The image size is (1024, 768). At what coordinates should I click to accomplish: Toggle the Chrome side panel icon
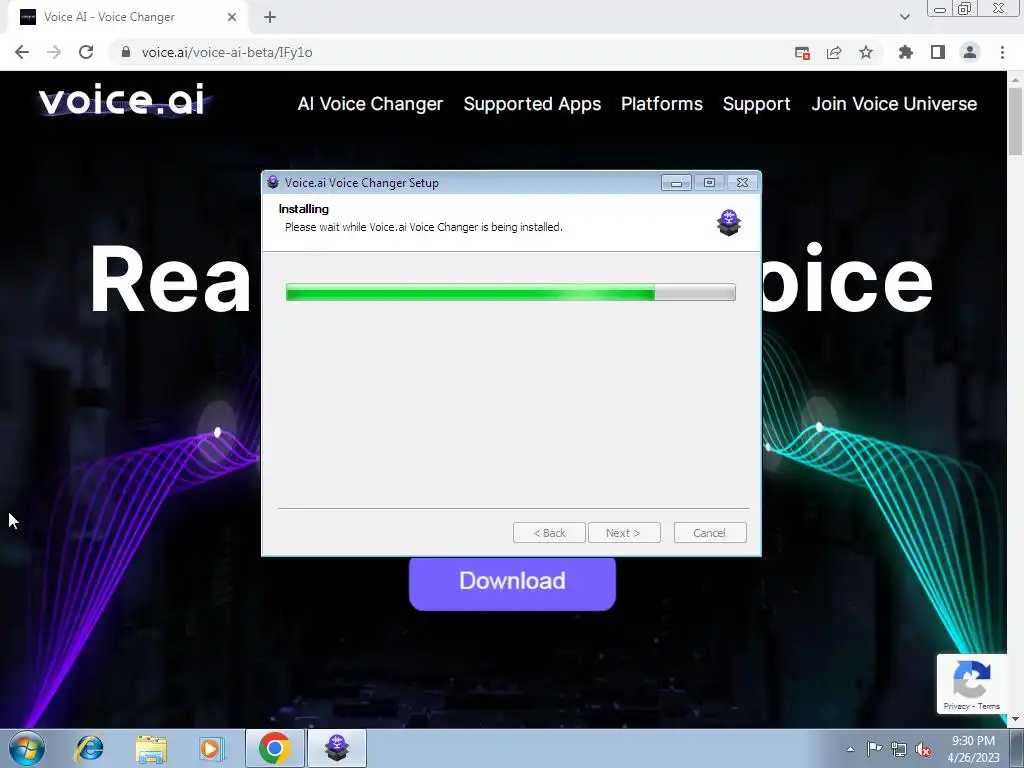tap(938, 52)
